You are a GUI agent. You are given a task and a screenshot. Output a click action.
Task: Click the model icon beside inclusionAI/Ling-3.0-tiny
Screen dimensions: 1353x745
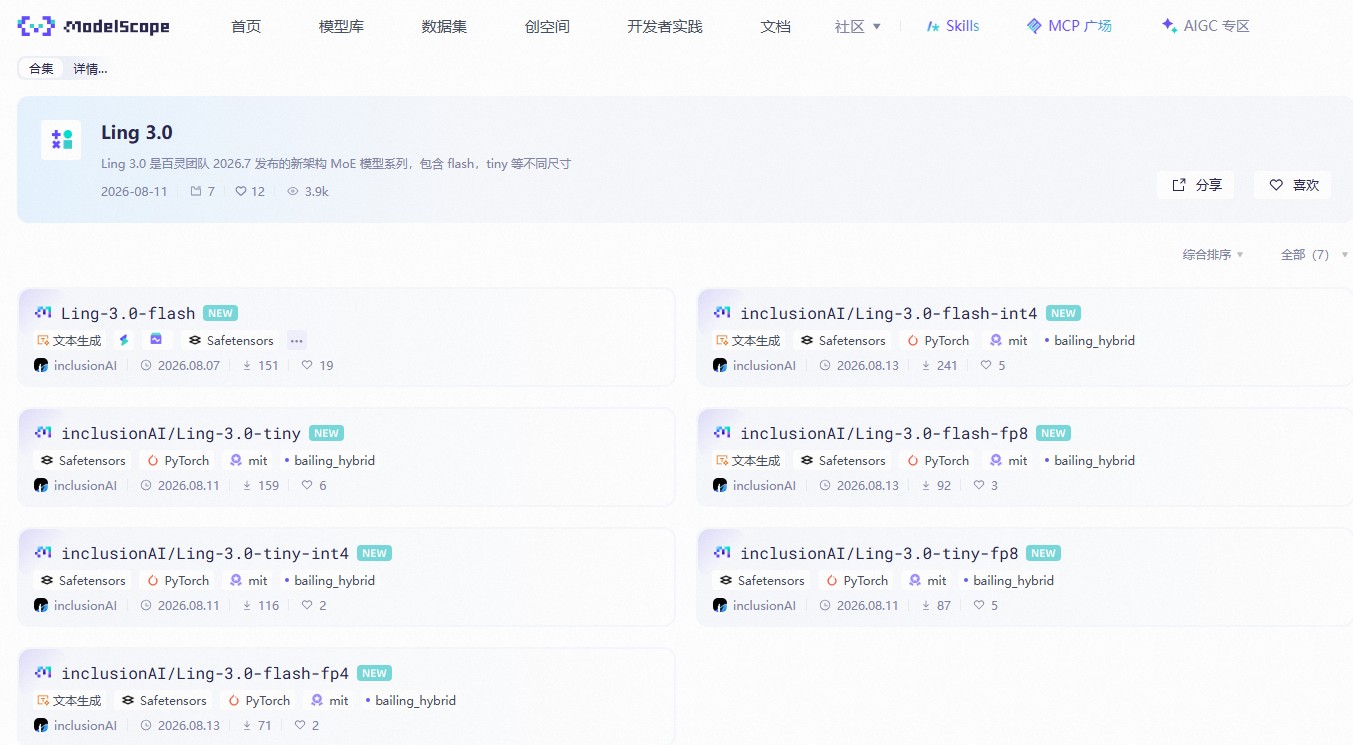pos(43,433)
